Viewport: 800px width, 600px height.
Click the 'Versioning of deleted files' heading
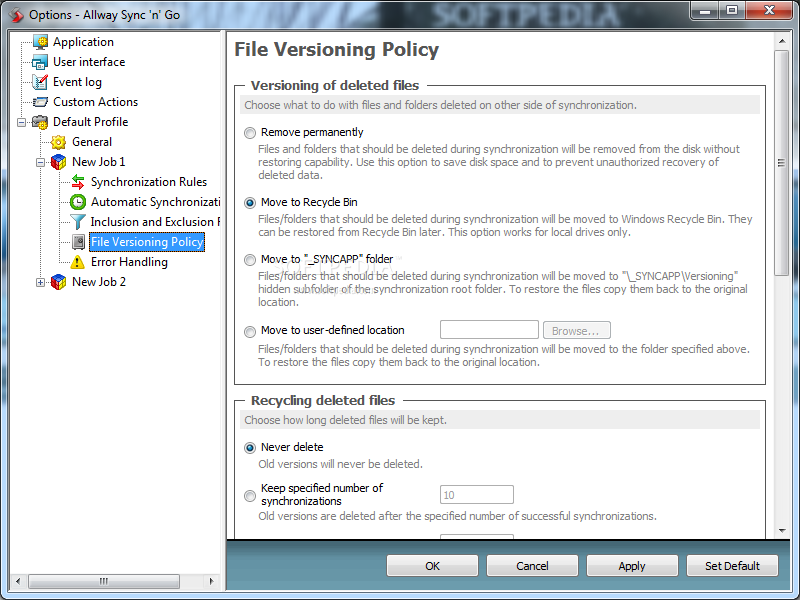point(335,85)
